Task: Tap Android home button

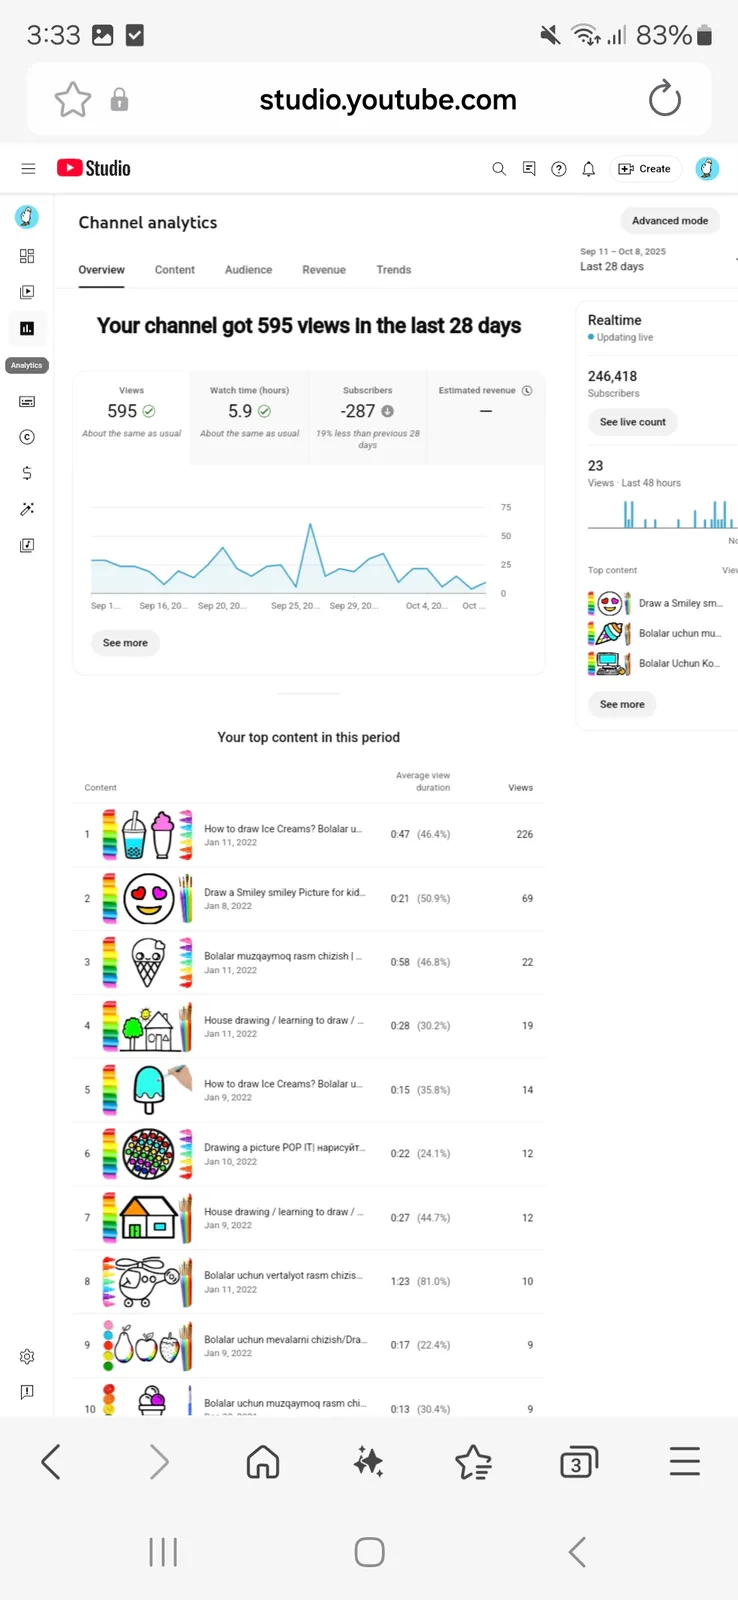Action: point(369,1552)
